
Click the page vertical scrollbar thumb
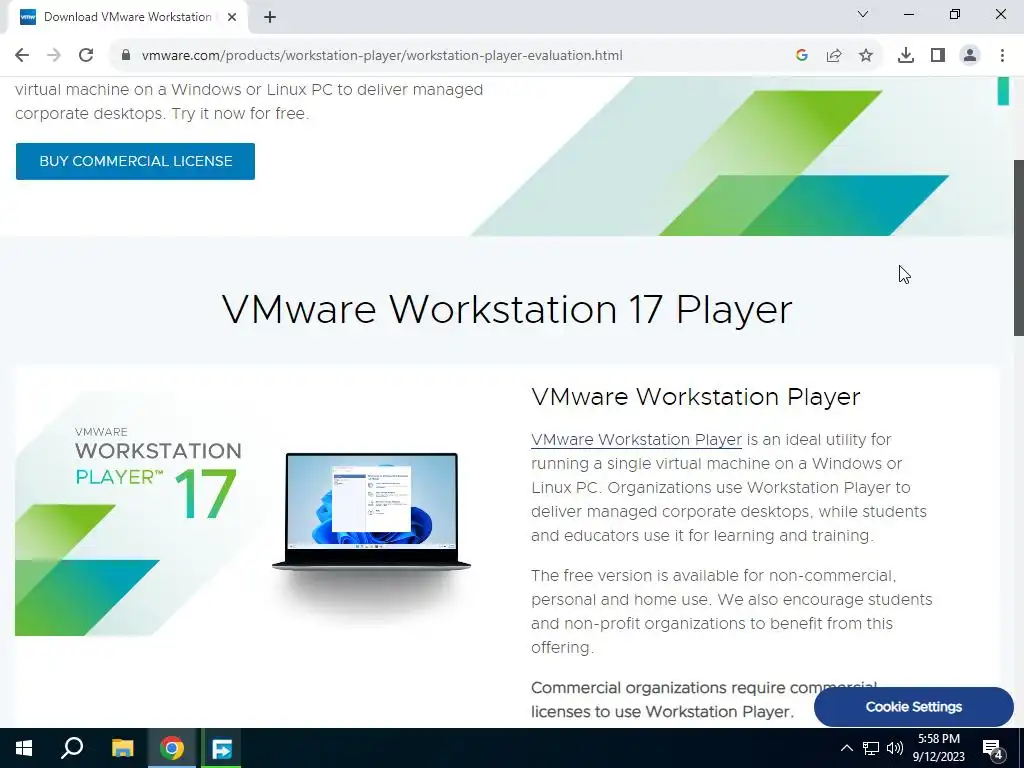1018,248
